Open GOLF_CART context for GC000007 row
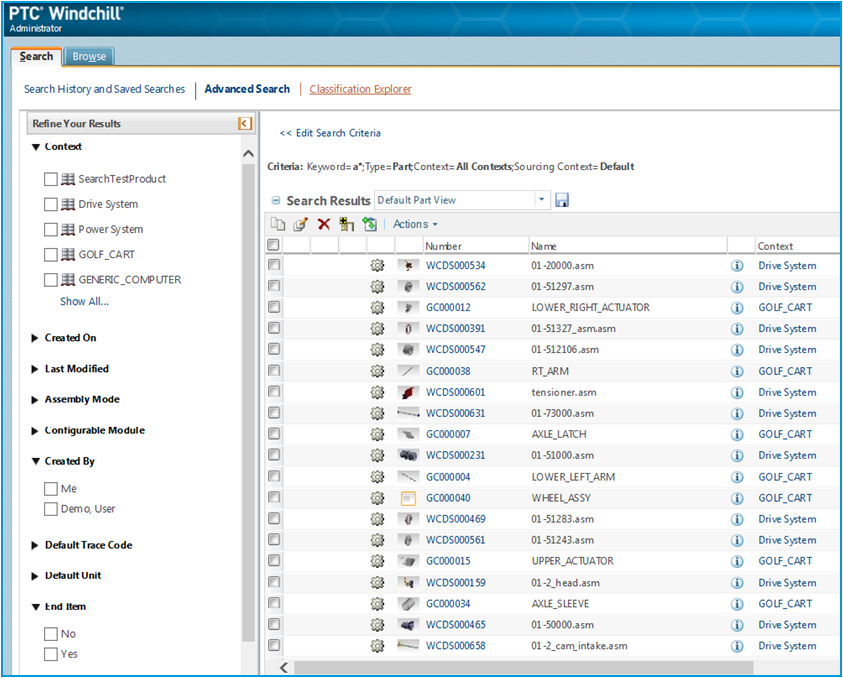 click(x=785, y=434)
